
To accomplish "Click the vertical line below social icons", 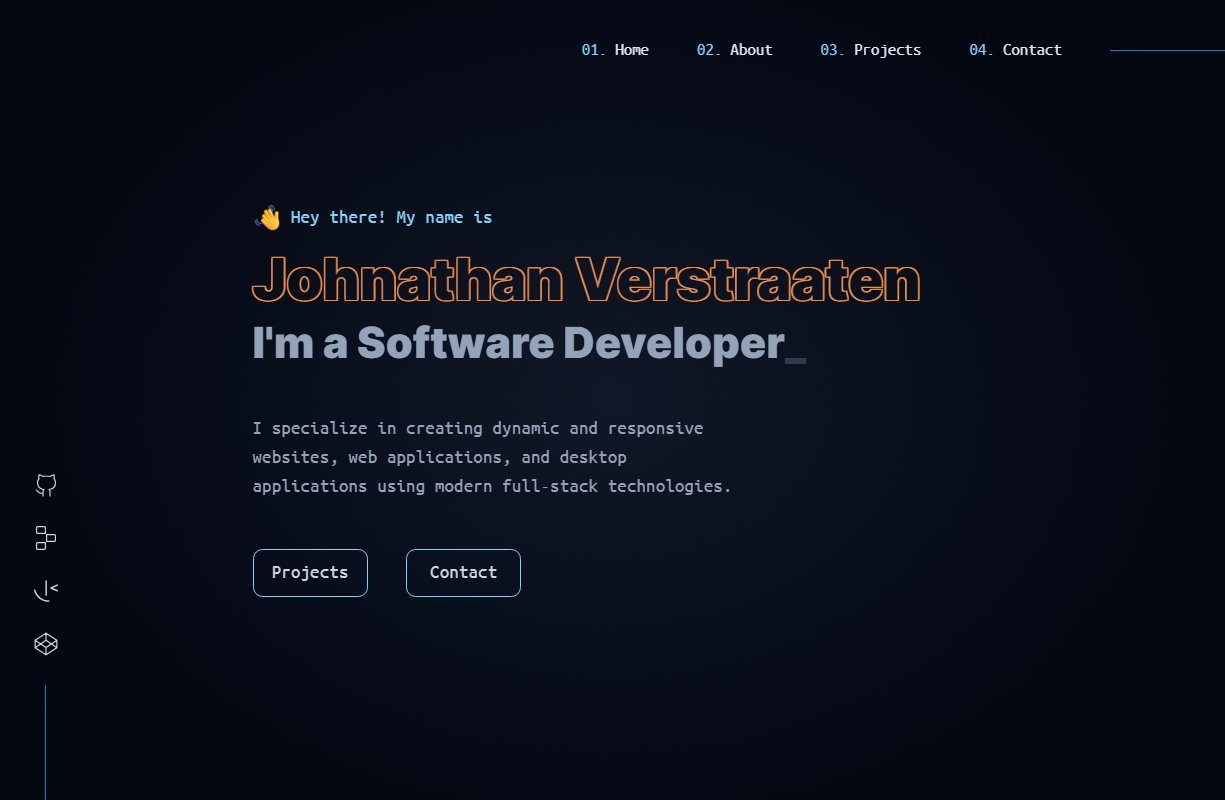I will tap(46, 740).
